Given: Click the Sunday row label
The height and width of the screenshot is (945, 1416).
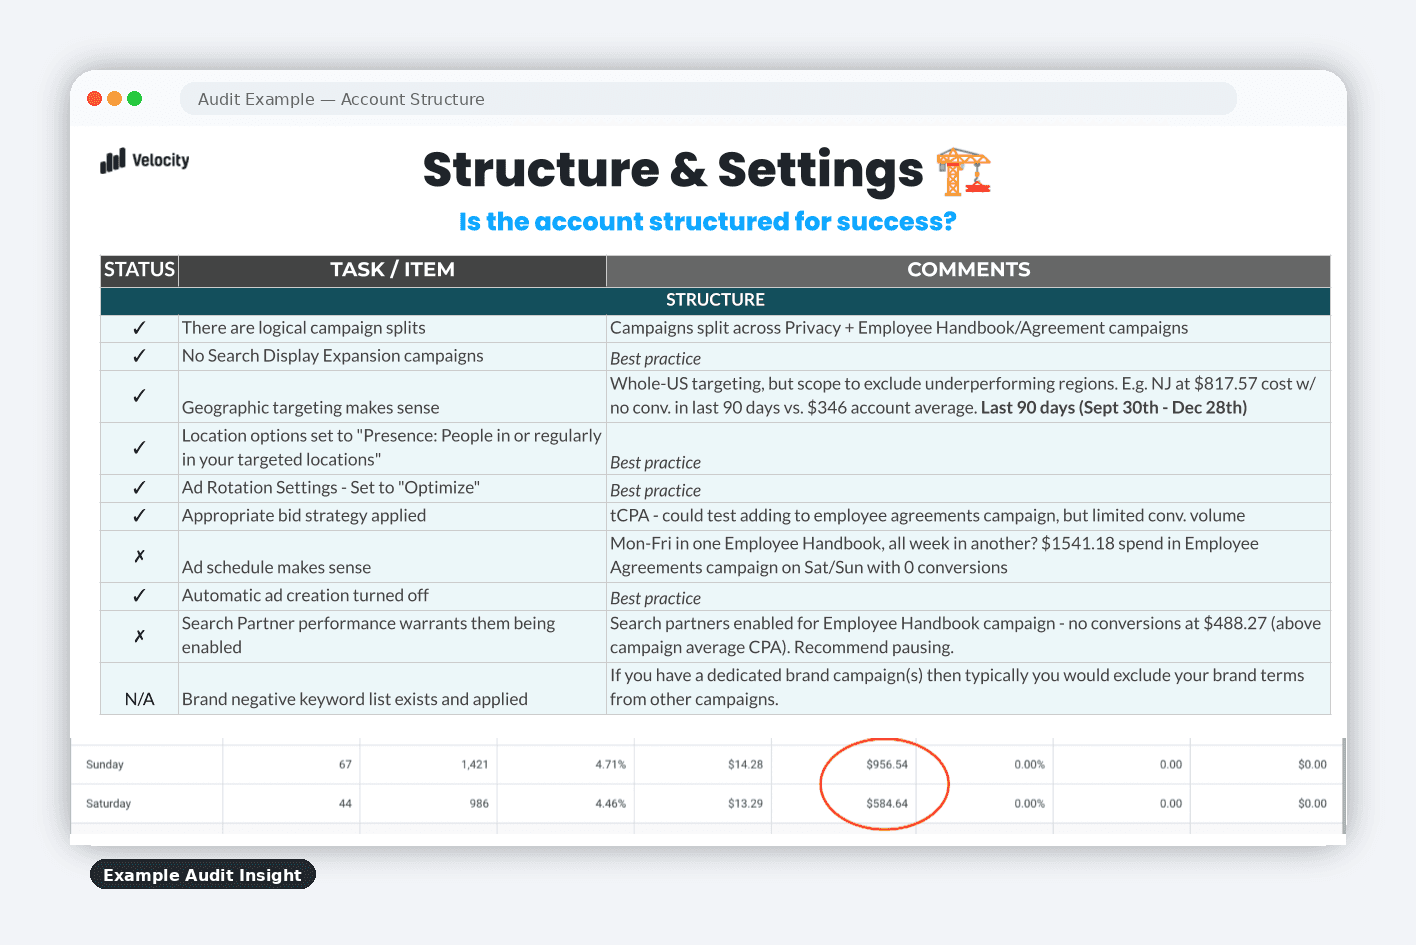Looking at the screenshot, I should (x=105, y=765).
